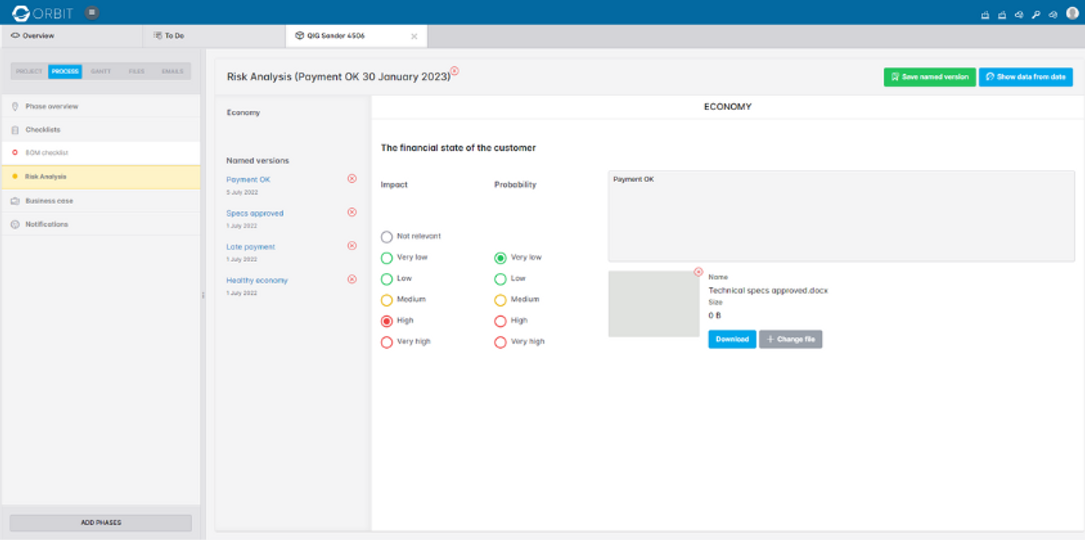Open the To Do tab
The image size is (1085, 540).
(x=174, y=36)
